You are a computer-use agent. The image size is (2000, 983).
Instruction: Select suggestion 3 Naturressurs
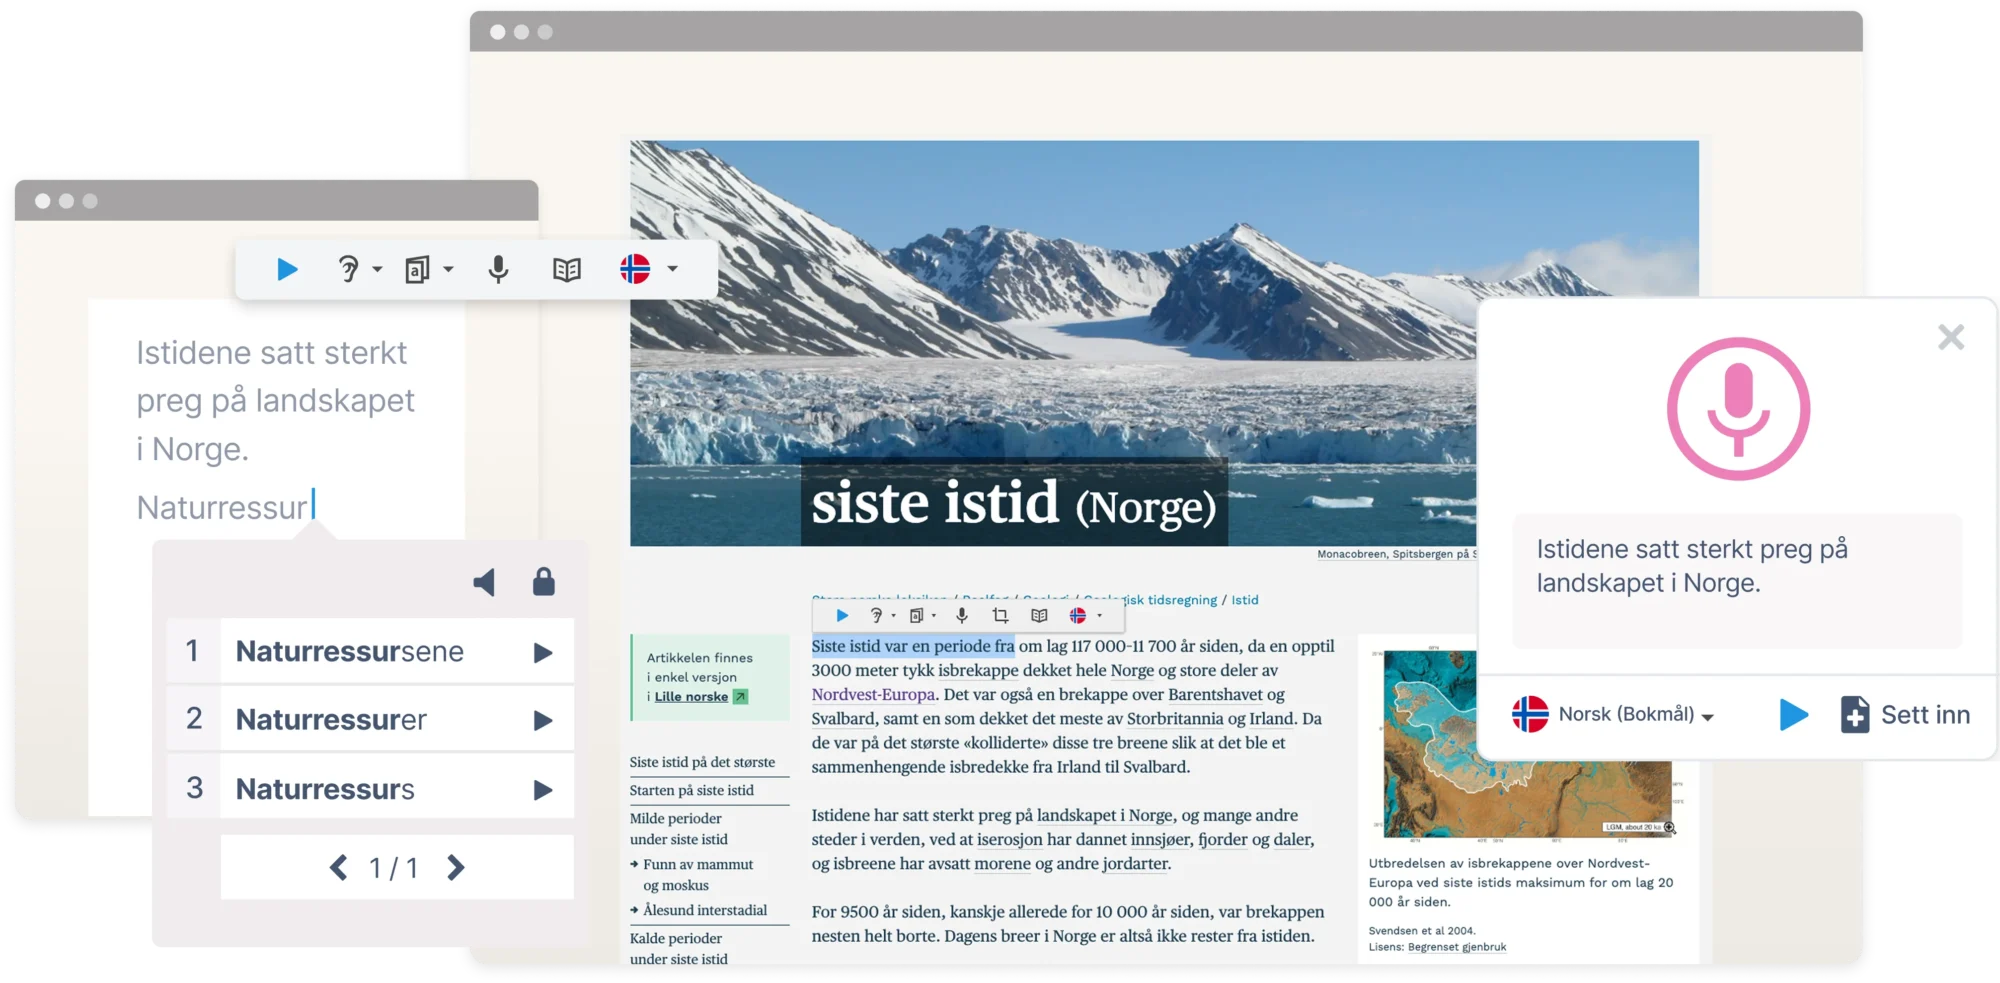point(370,788)
